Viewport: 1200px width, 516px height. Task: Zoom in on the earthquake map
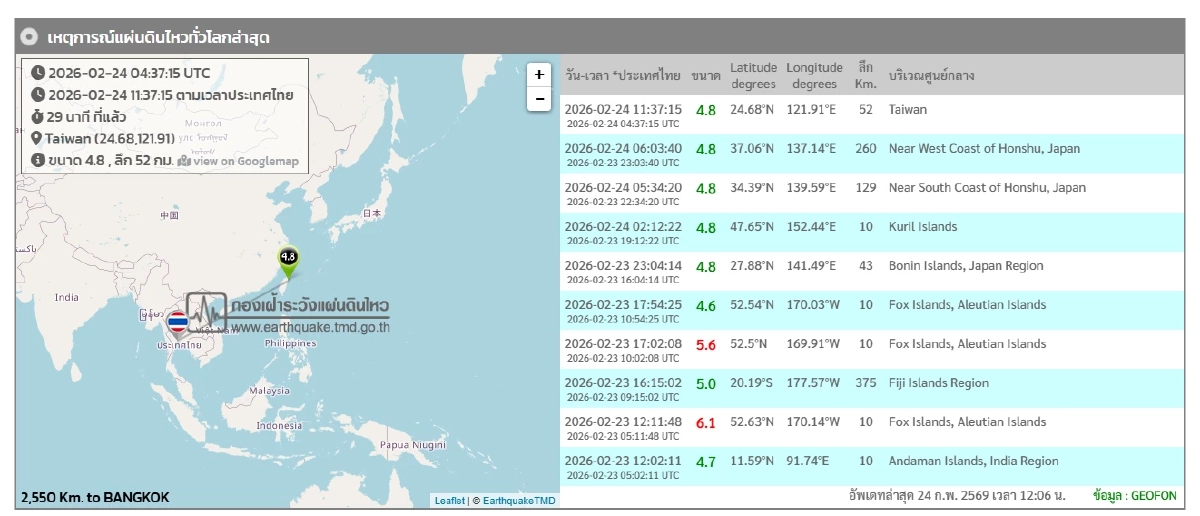(539, 75)
